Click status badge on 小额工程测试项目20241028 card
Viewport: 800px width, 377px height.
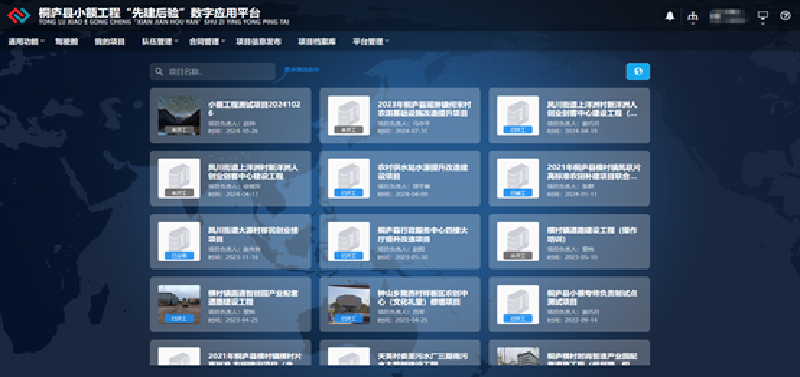[179, 130]
